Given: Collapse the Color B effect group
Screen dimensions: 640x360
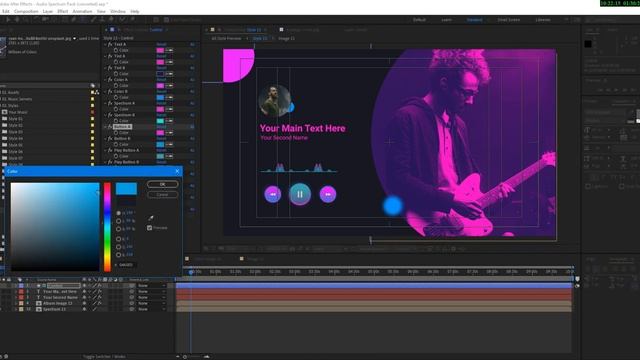Looking at the screenshot, I should point(105,92).
